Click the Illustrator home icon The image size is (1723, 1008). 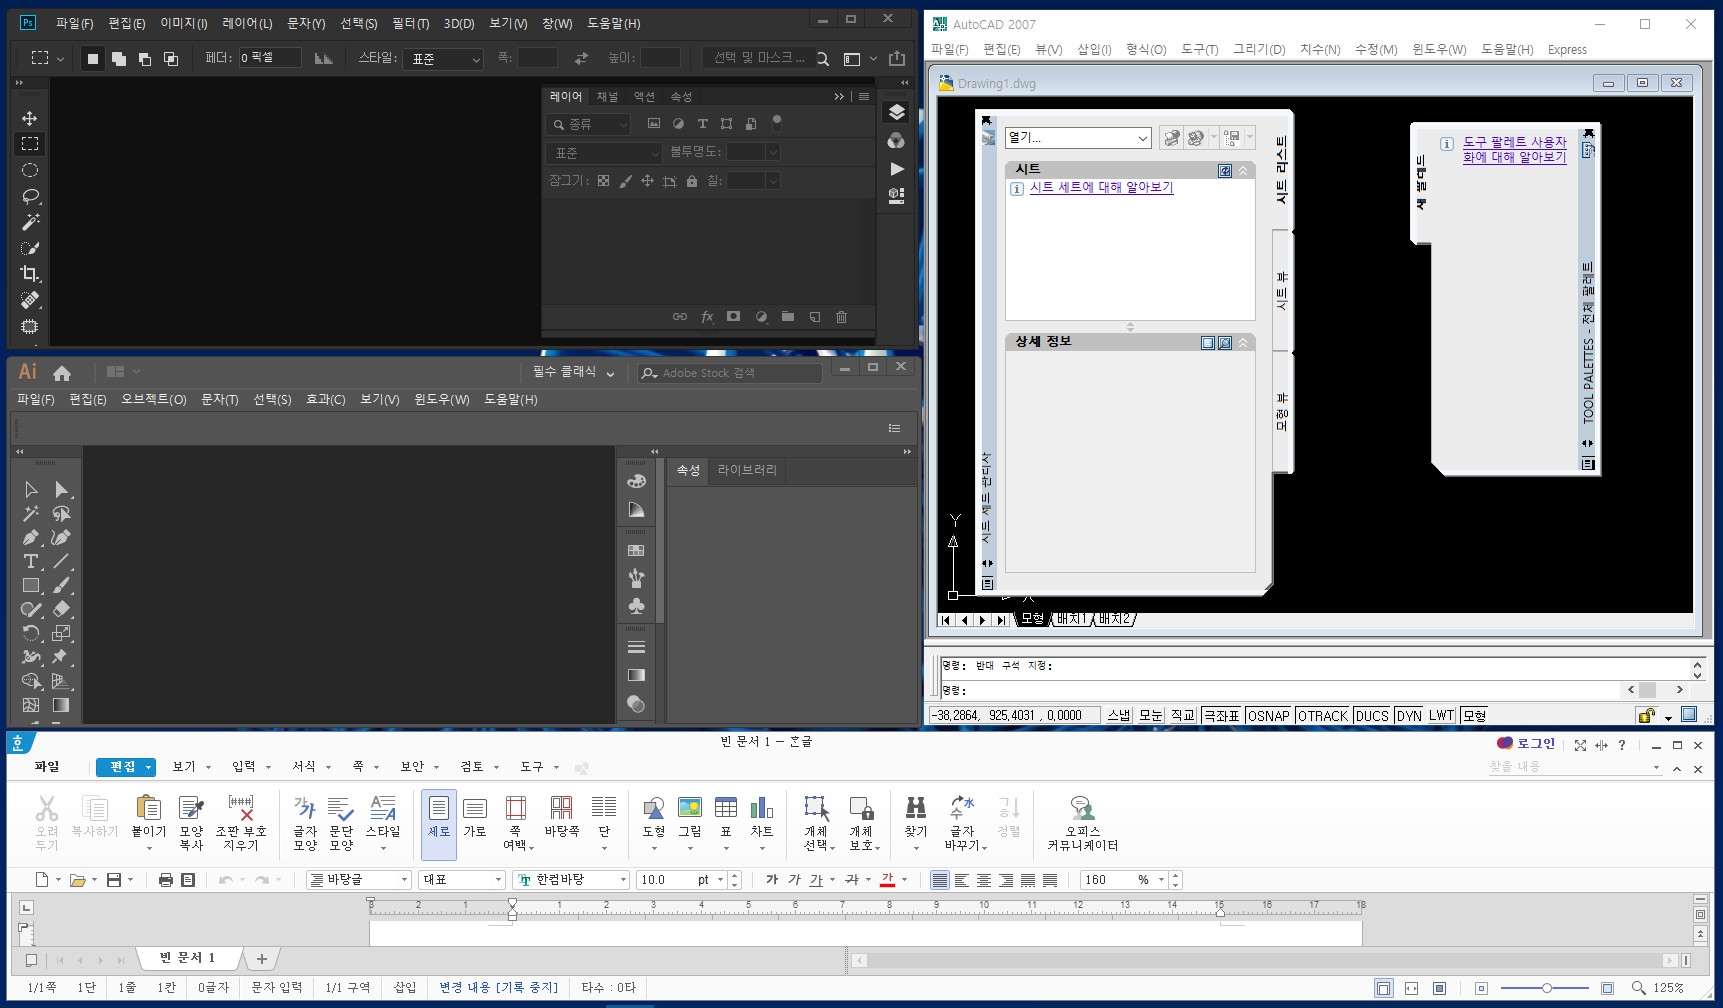(x=62, y=373)
